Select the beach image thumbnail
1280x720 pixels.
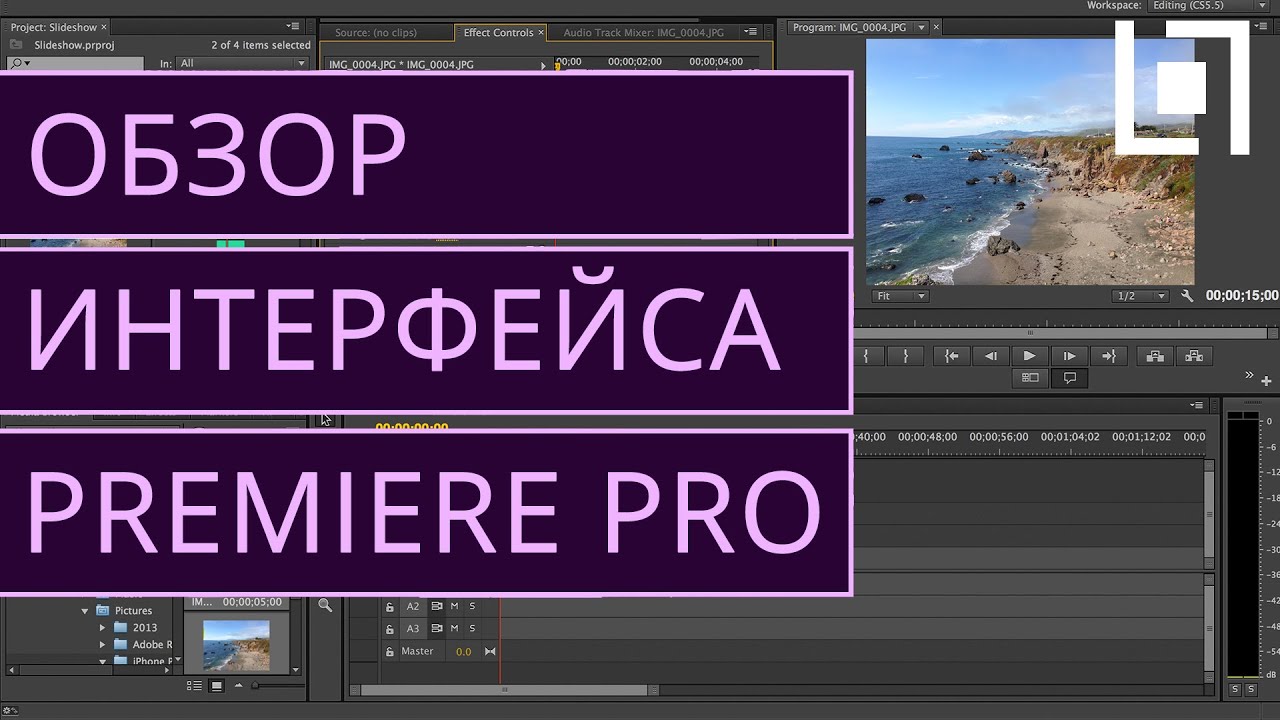point(236,645)
